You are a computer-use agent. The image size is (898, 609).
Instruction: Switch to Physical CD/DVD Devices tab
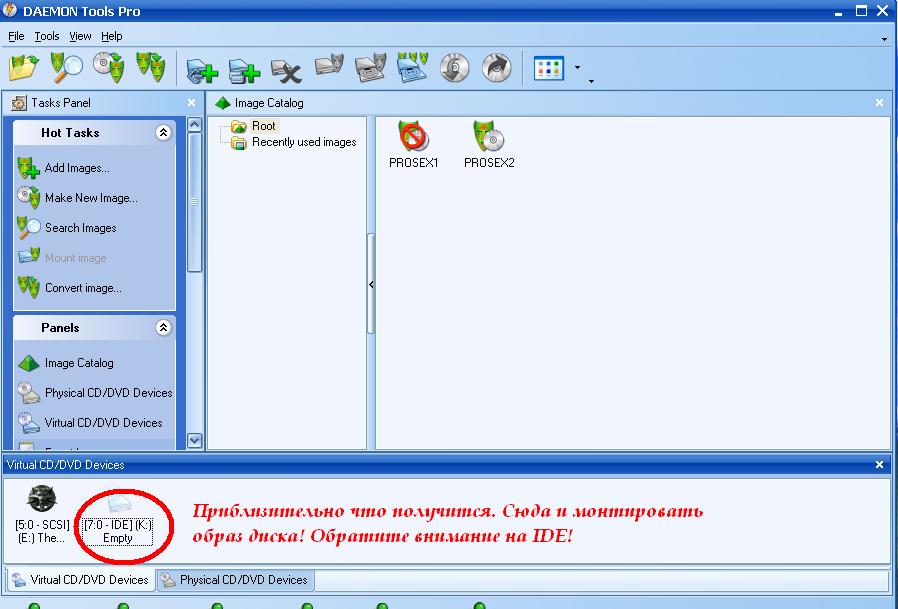pyautogui.click(x=235, y=579)
